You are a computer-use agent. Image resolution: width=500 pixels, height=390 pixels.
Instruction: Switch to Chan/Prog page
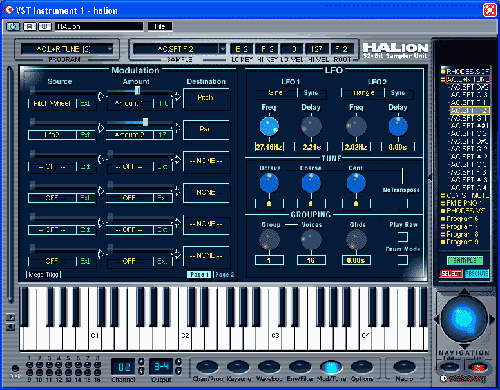[207, 367]
